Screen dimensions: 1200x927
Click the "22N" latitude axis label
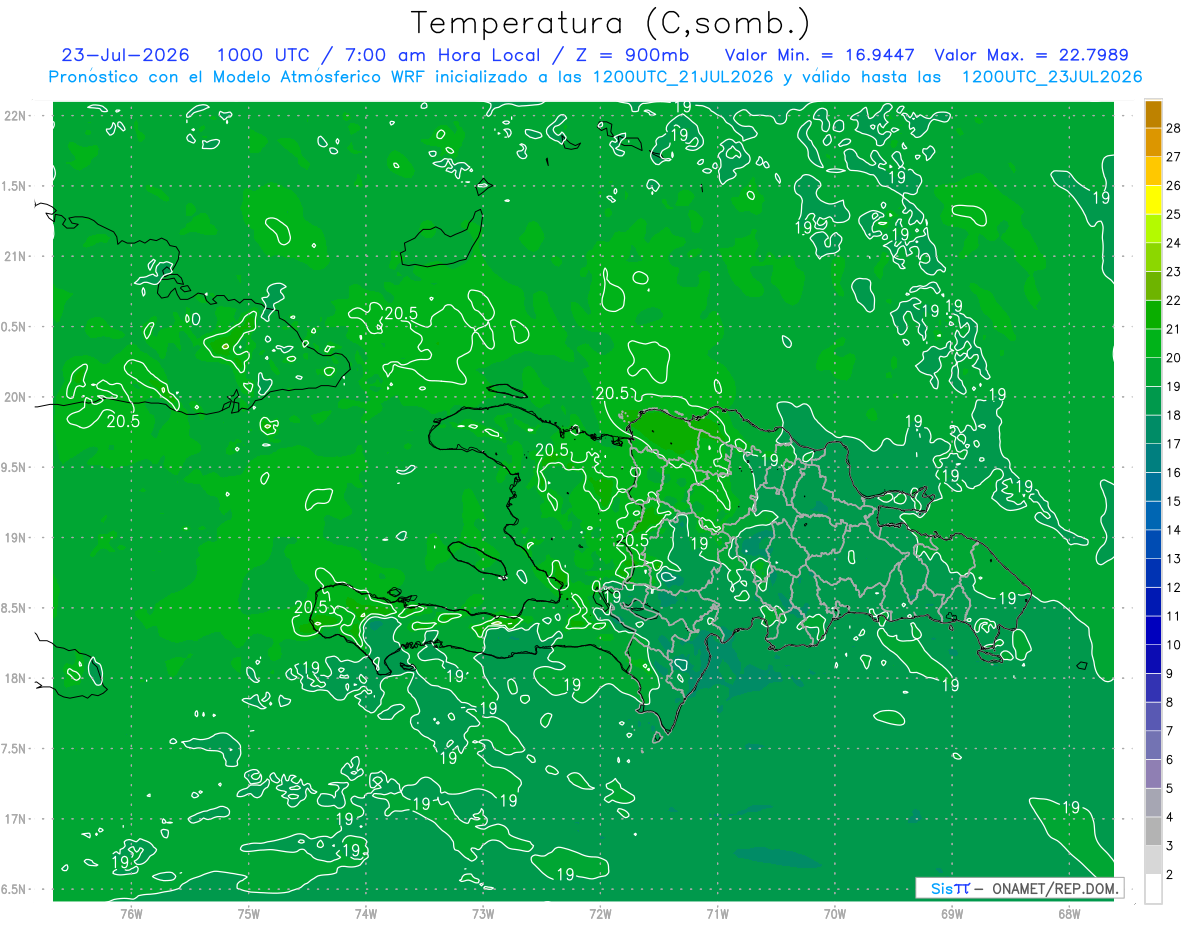[x=15, y=116]
